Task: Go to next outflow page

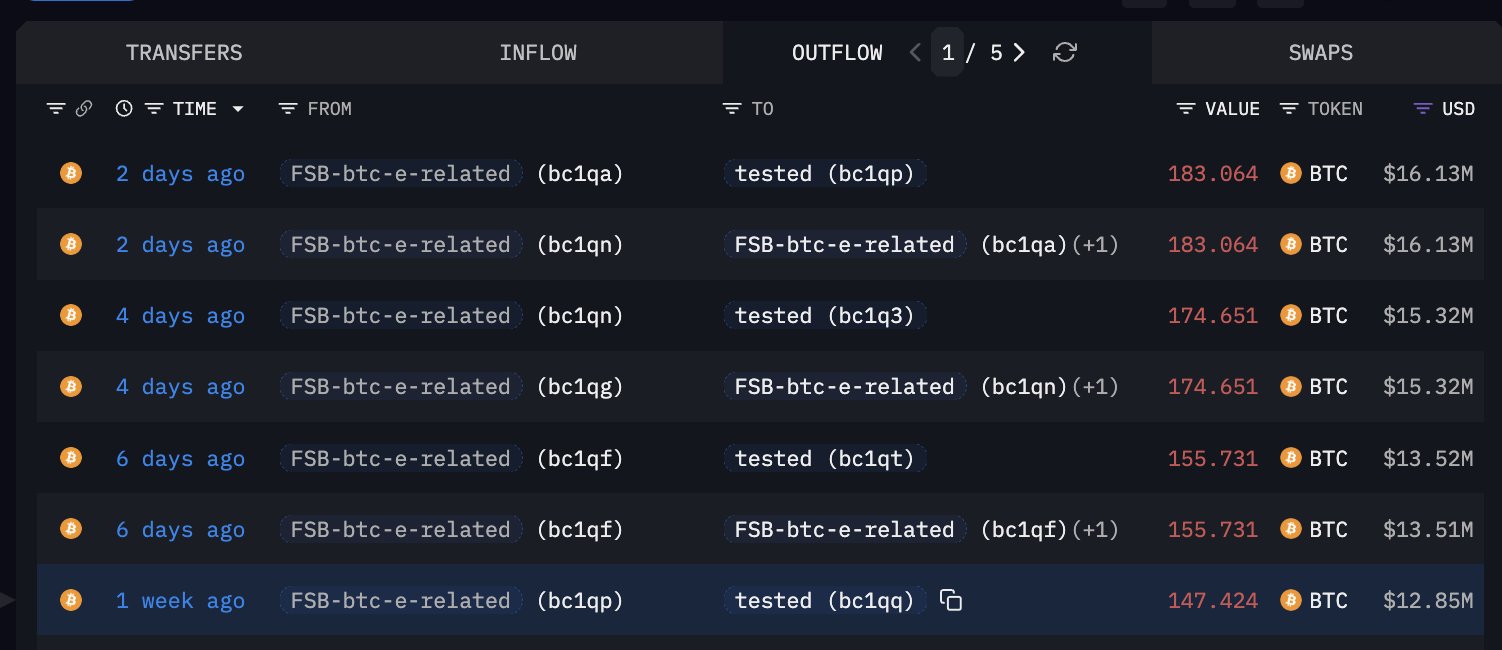Action: tap(1019, 53)
